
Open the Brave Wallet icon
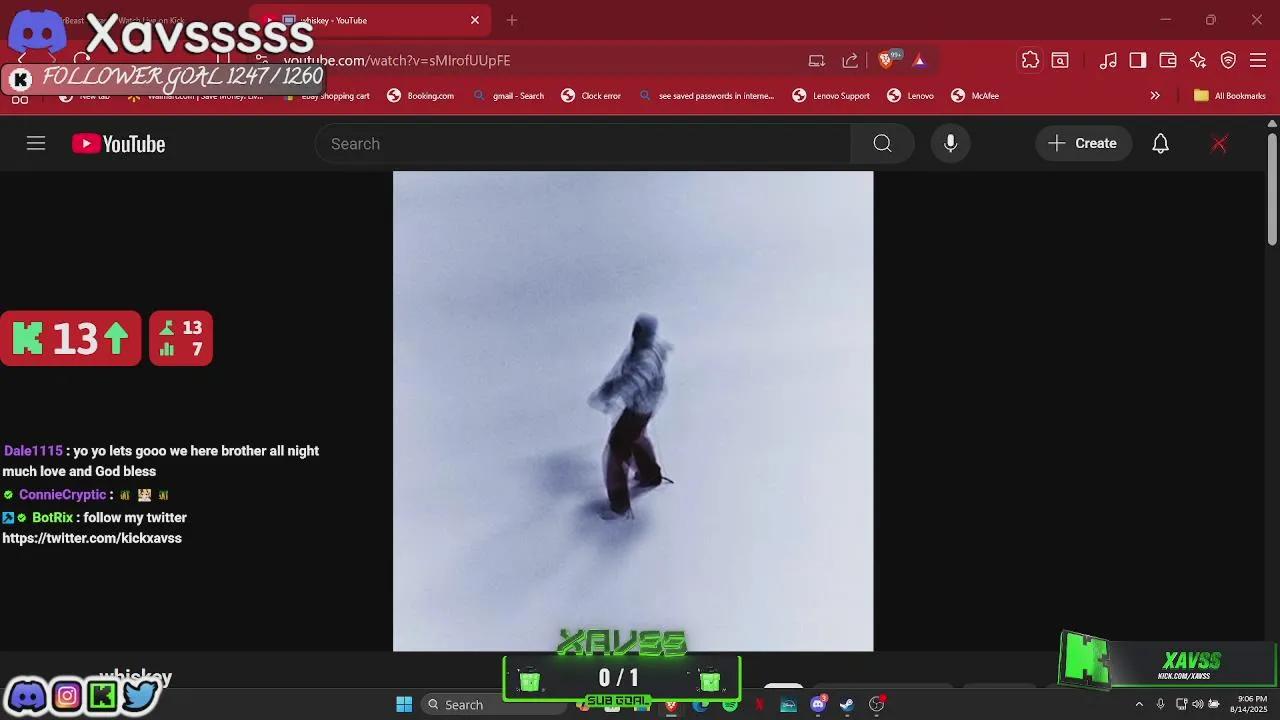[x=1168, y=61]
